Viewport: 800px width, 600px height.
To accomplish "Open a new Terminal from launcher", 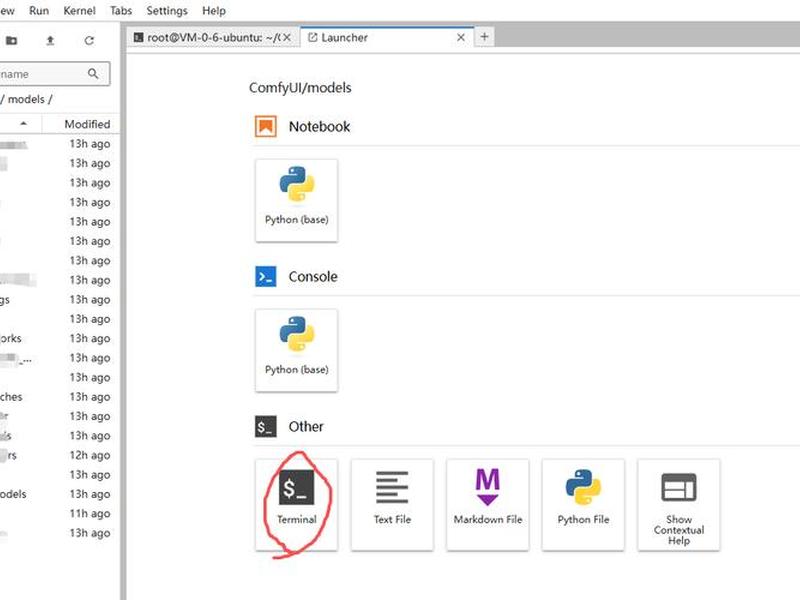I will pos(296,504).
